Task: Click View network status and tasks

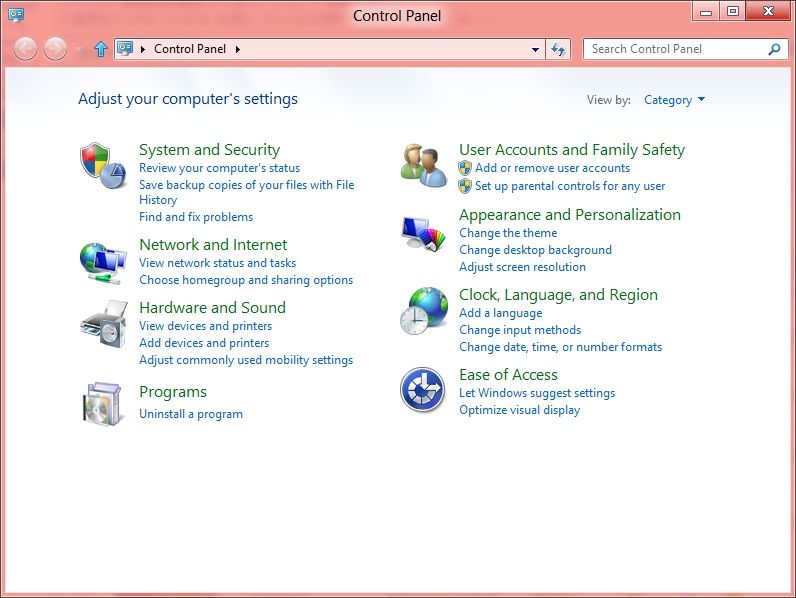Action: pyautogui.click(x=217, y=263)
